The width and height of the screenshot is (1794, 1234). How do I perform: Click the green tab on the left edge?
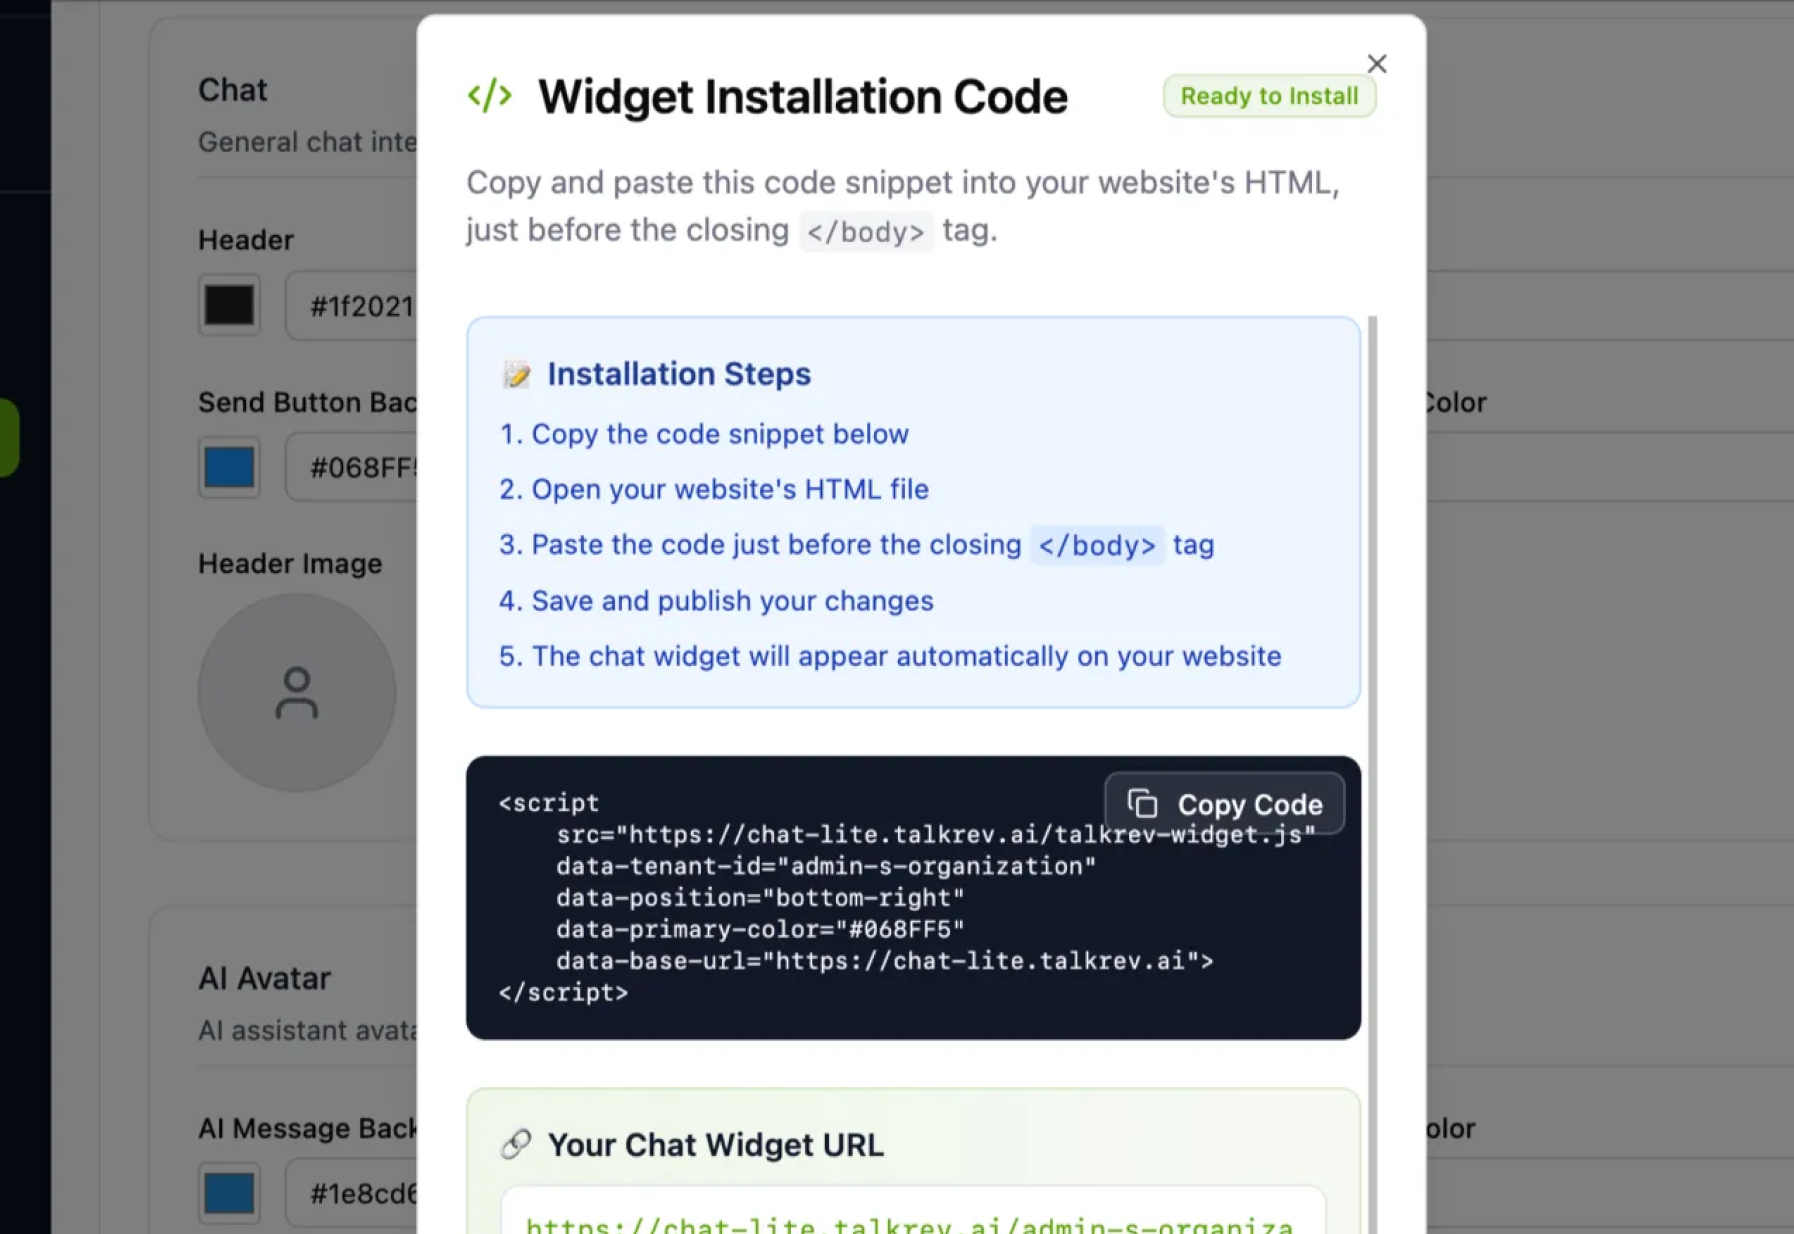pyautogui.click(x=9, y=438)
